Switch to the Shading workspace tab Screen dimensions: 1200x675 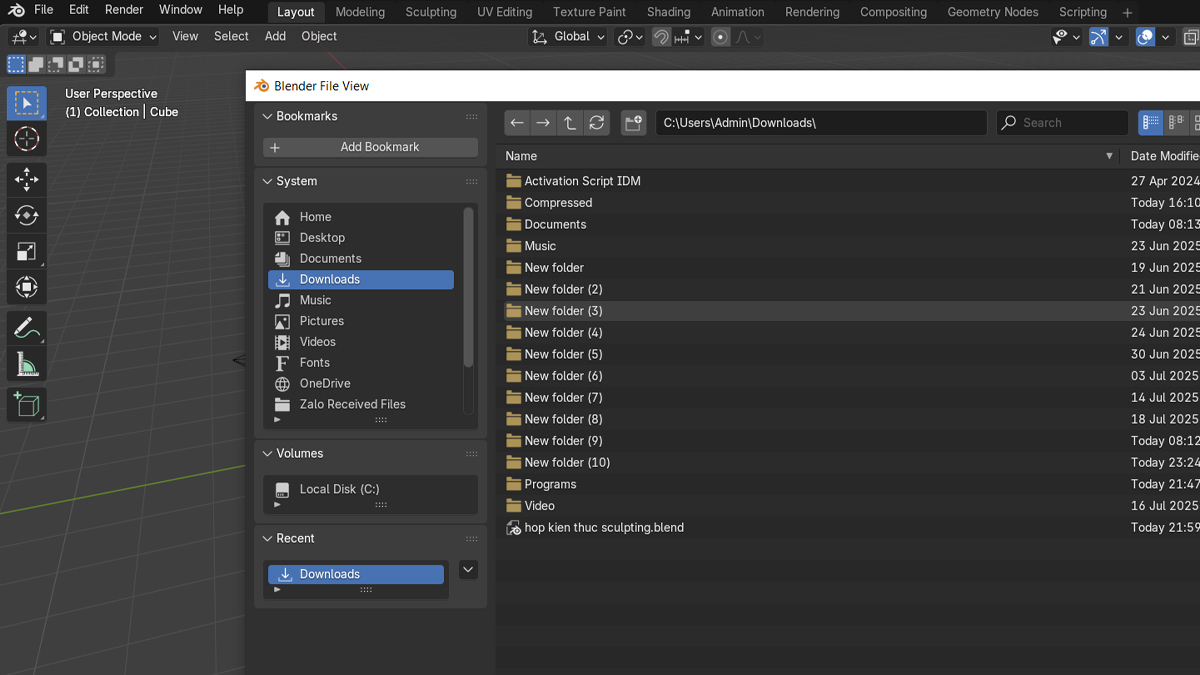(x=668, y=12)
